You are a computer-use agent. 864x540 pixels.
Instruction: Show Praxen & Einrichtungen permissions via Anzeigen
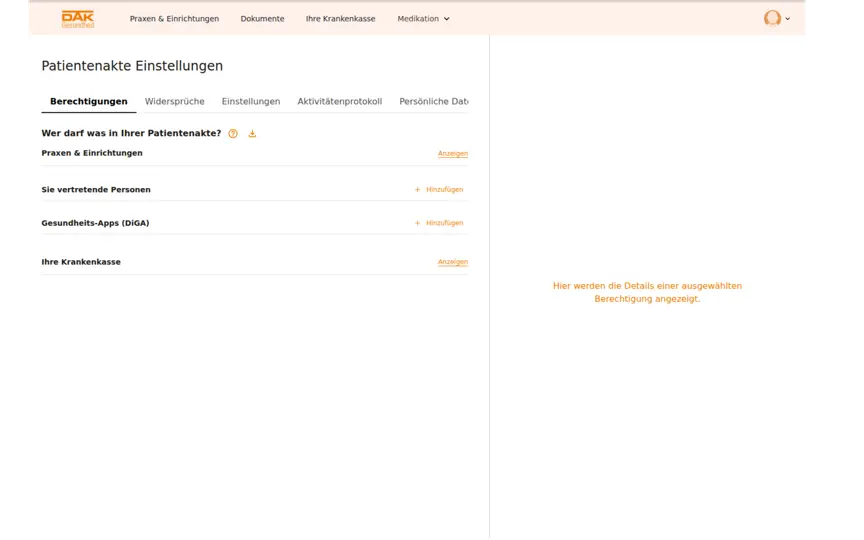[x=453, y=154]
